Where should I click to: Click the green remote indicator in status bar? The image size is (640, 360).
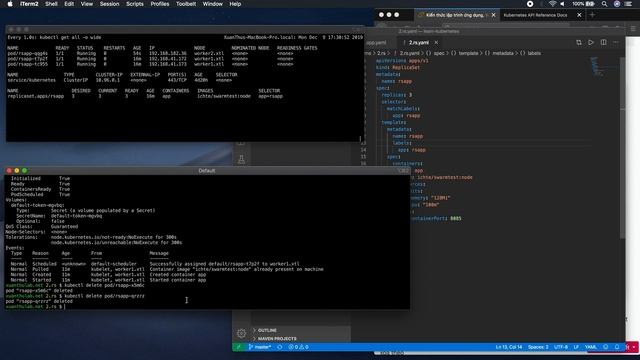(238, 347)
